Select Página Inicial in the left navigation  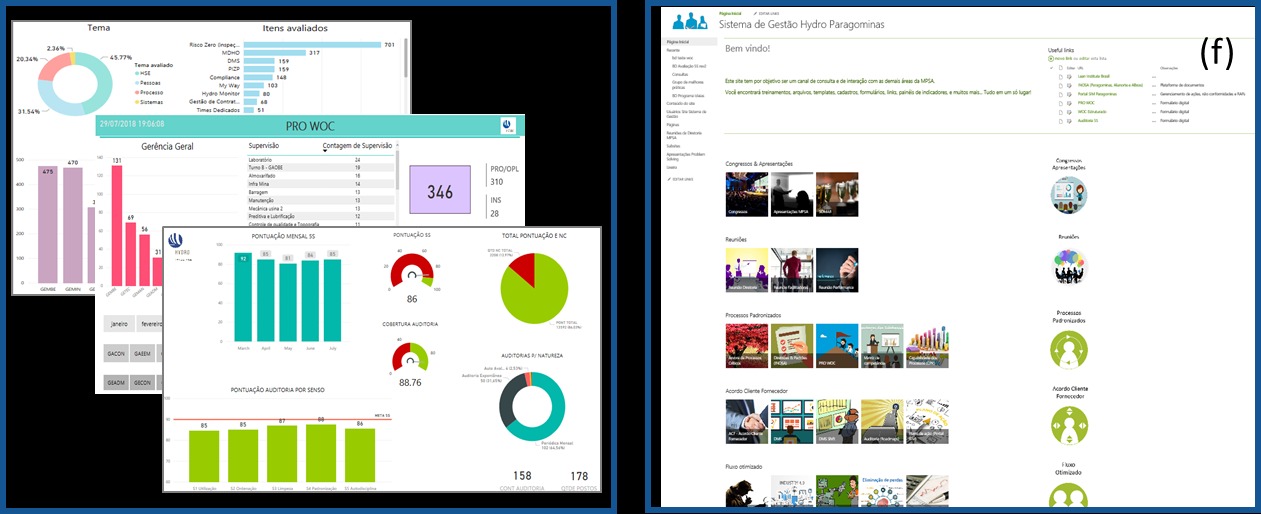(x=678, y=42)
